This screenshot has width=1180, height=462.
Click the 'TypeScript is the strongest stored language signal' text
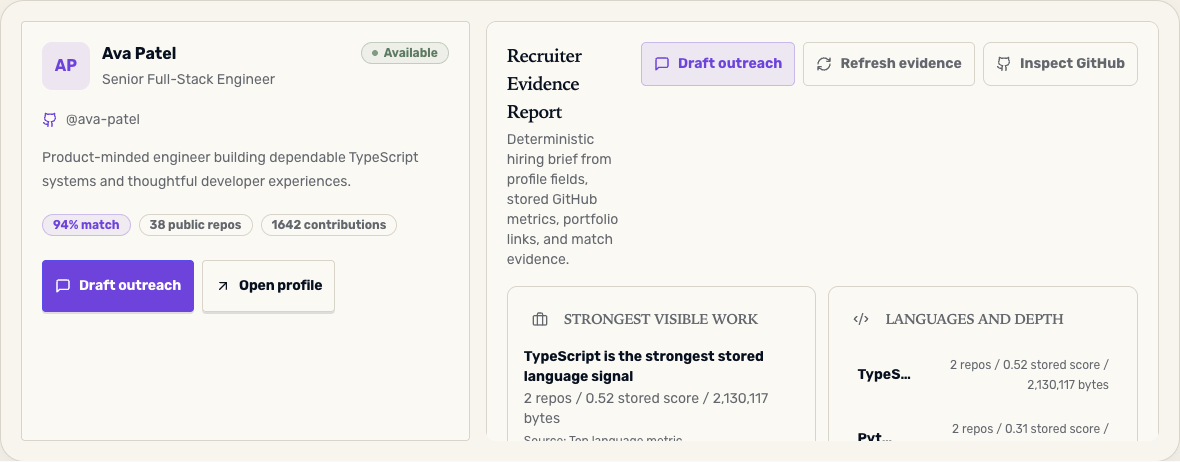tap(643, 366)
